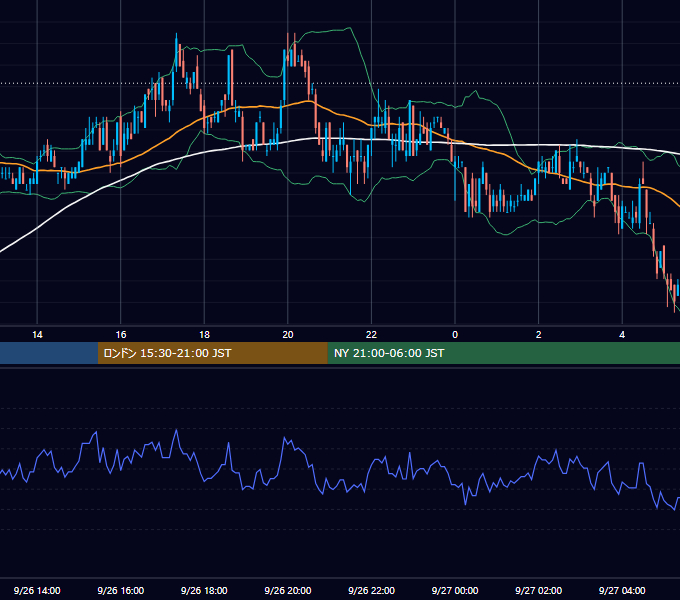Click the NY 21:00-06:00 JST session bar
This screenshot has width=680, height=600.
coord(503,353)
